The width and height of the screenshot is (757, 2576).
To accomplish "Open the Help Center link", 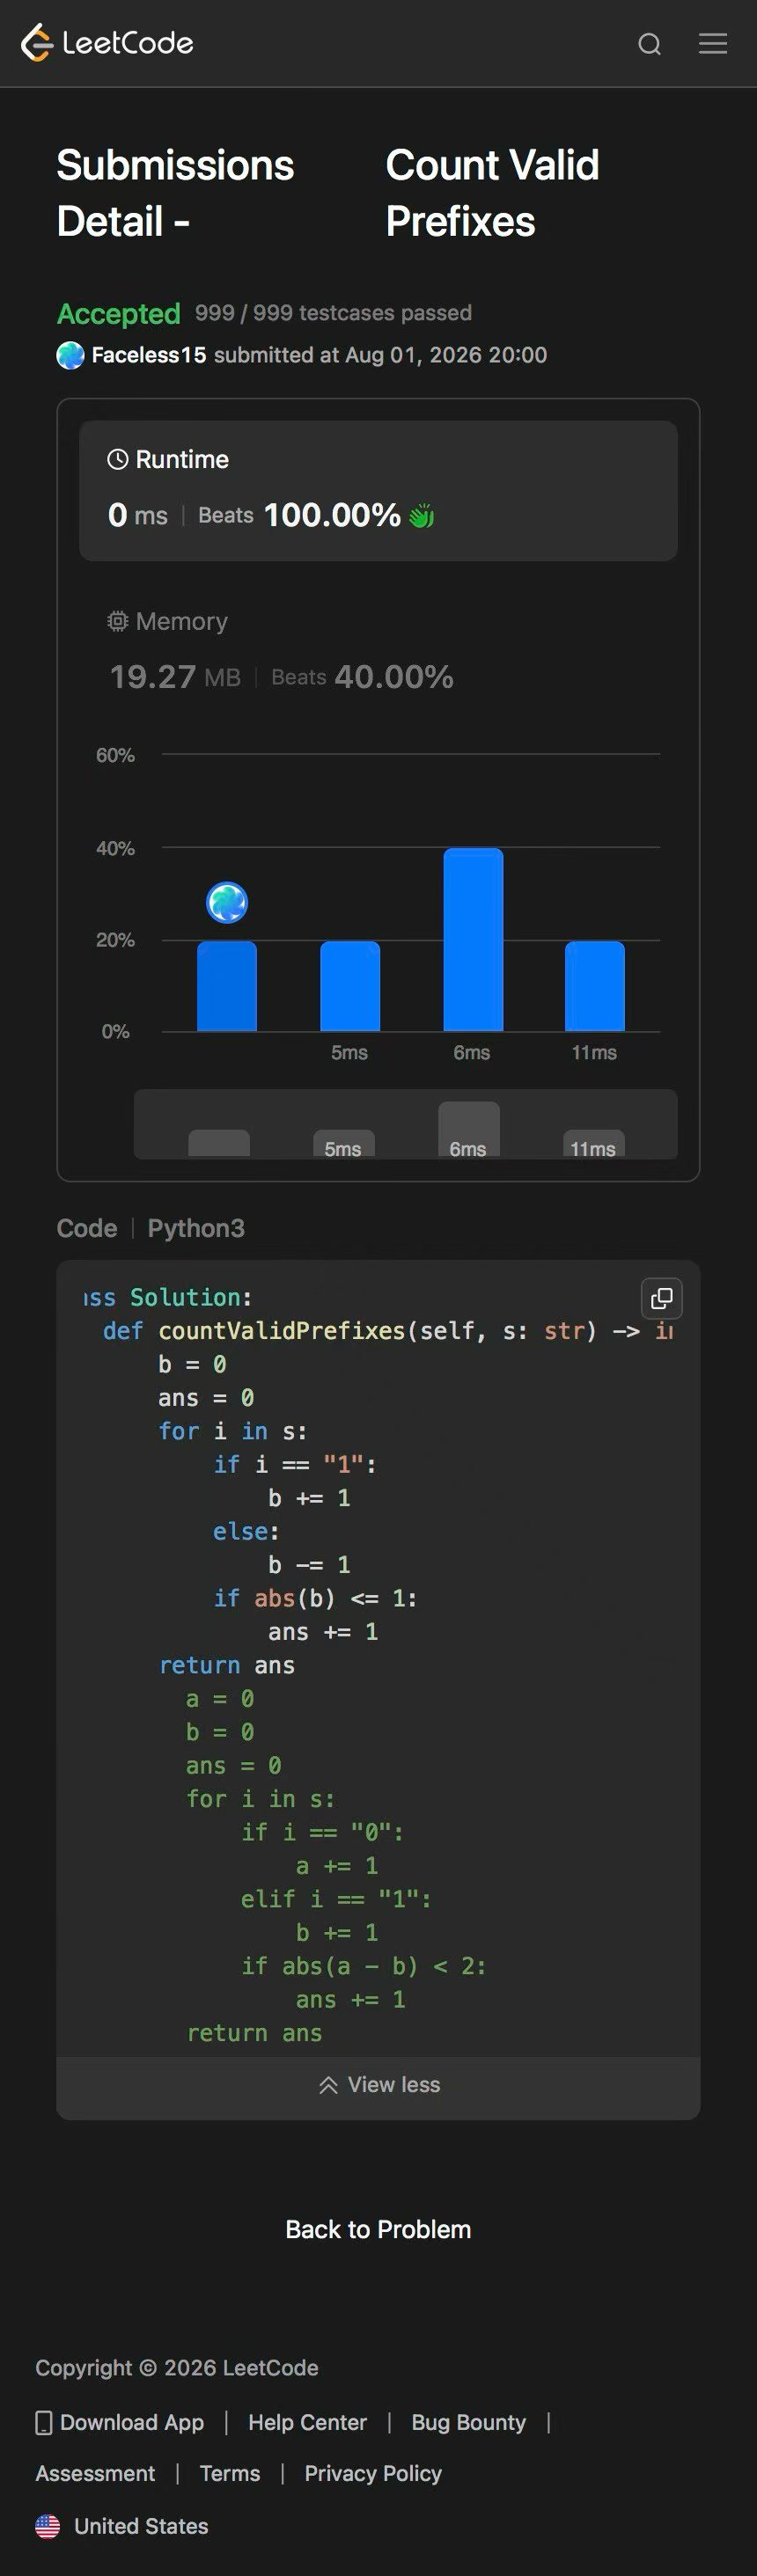I will (307, 2422).
